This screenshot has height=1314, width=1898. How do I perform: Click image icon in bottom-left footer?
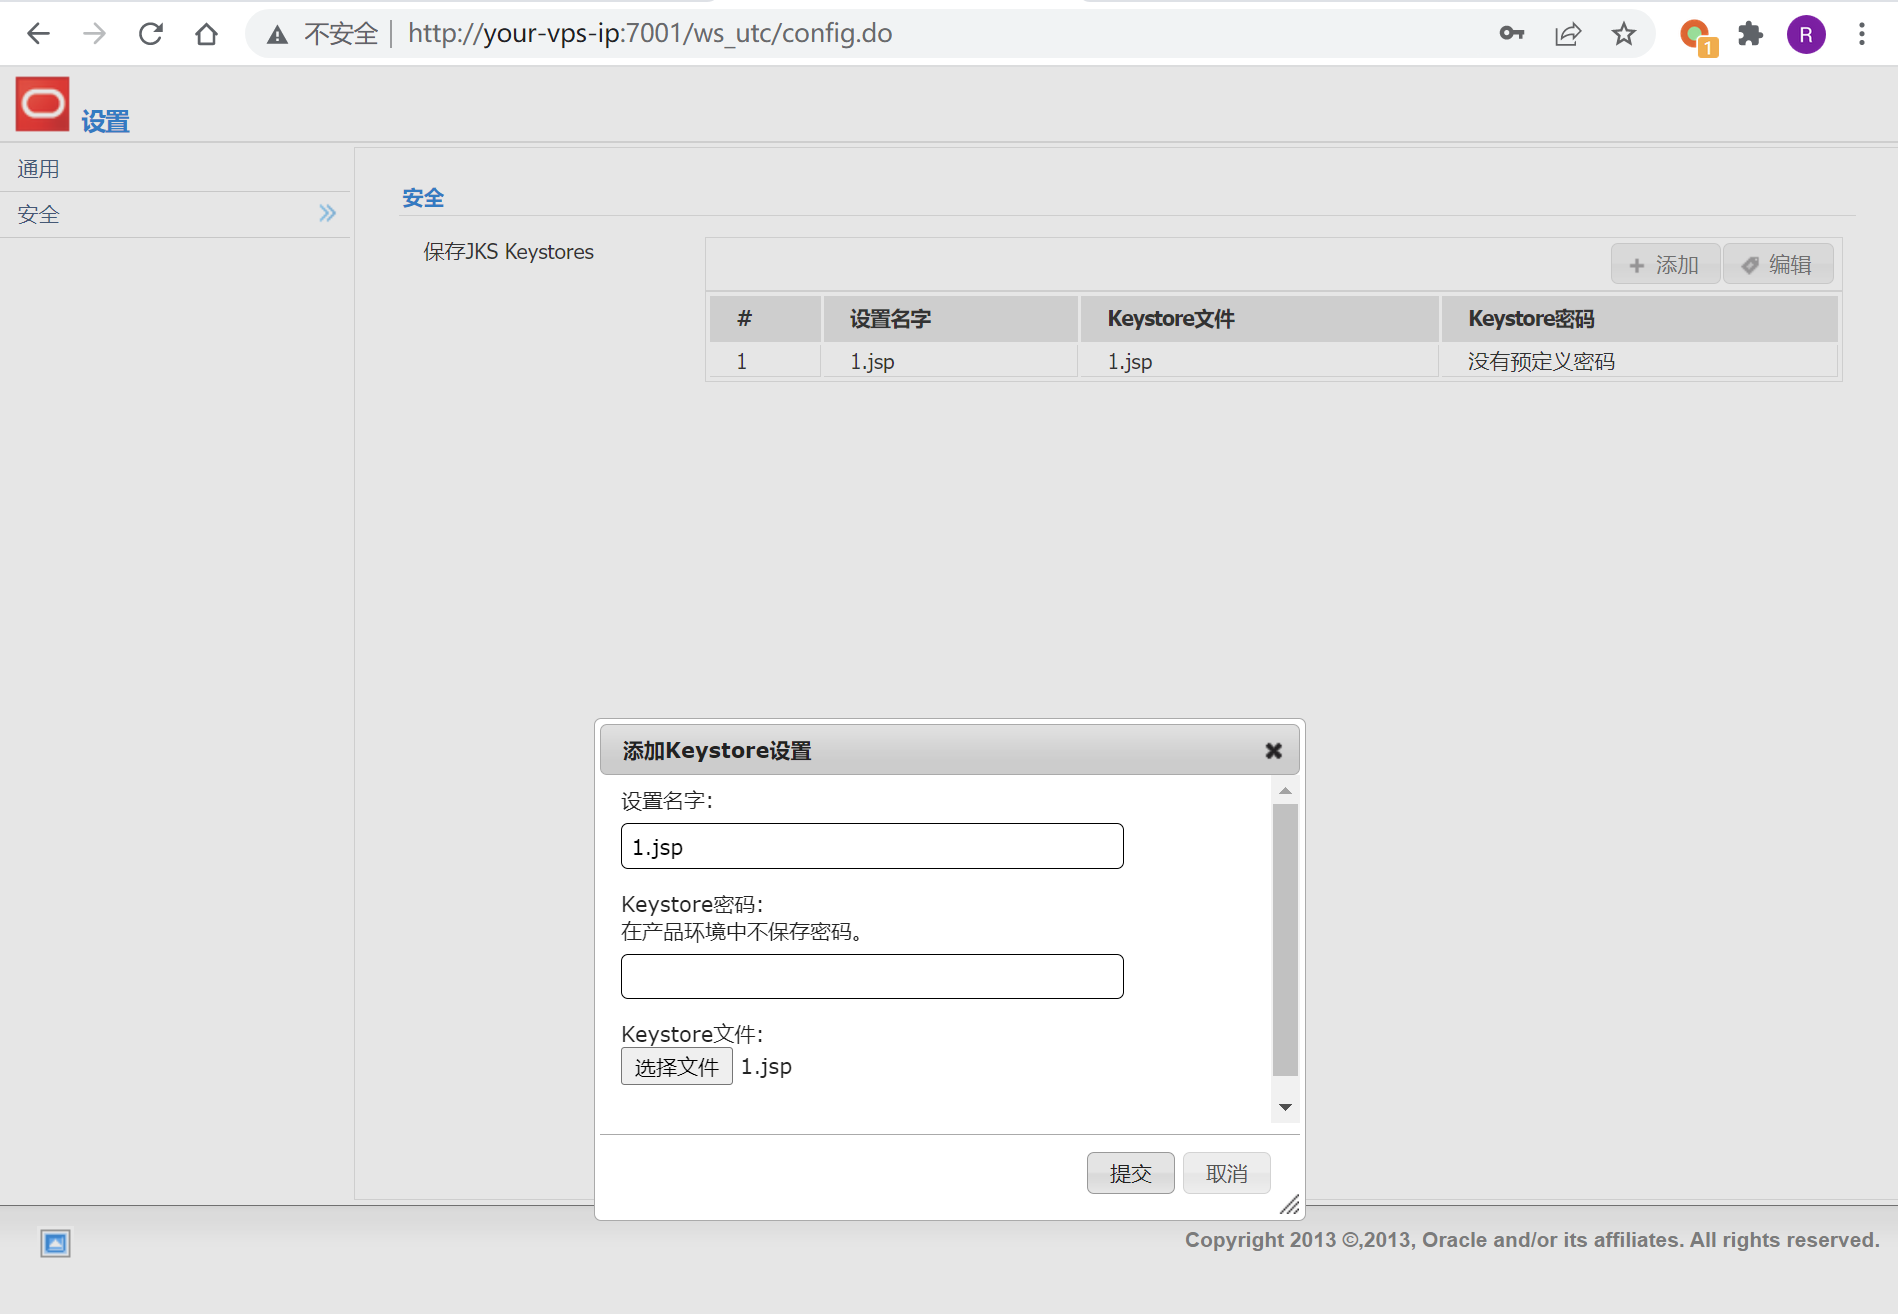tap(55, 1243)
